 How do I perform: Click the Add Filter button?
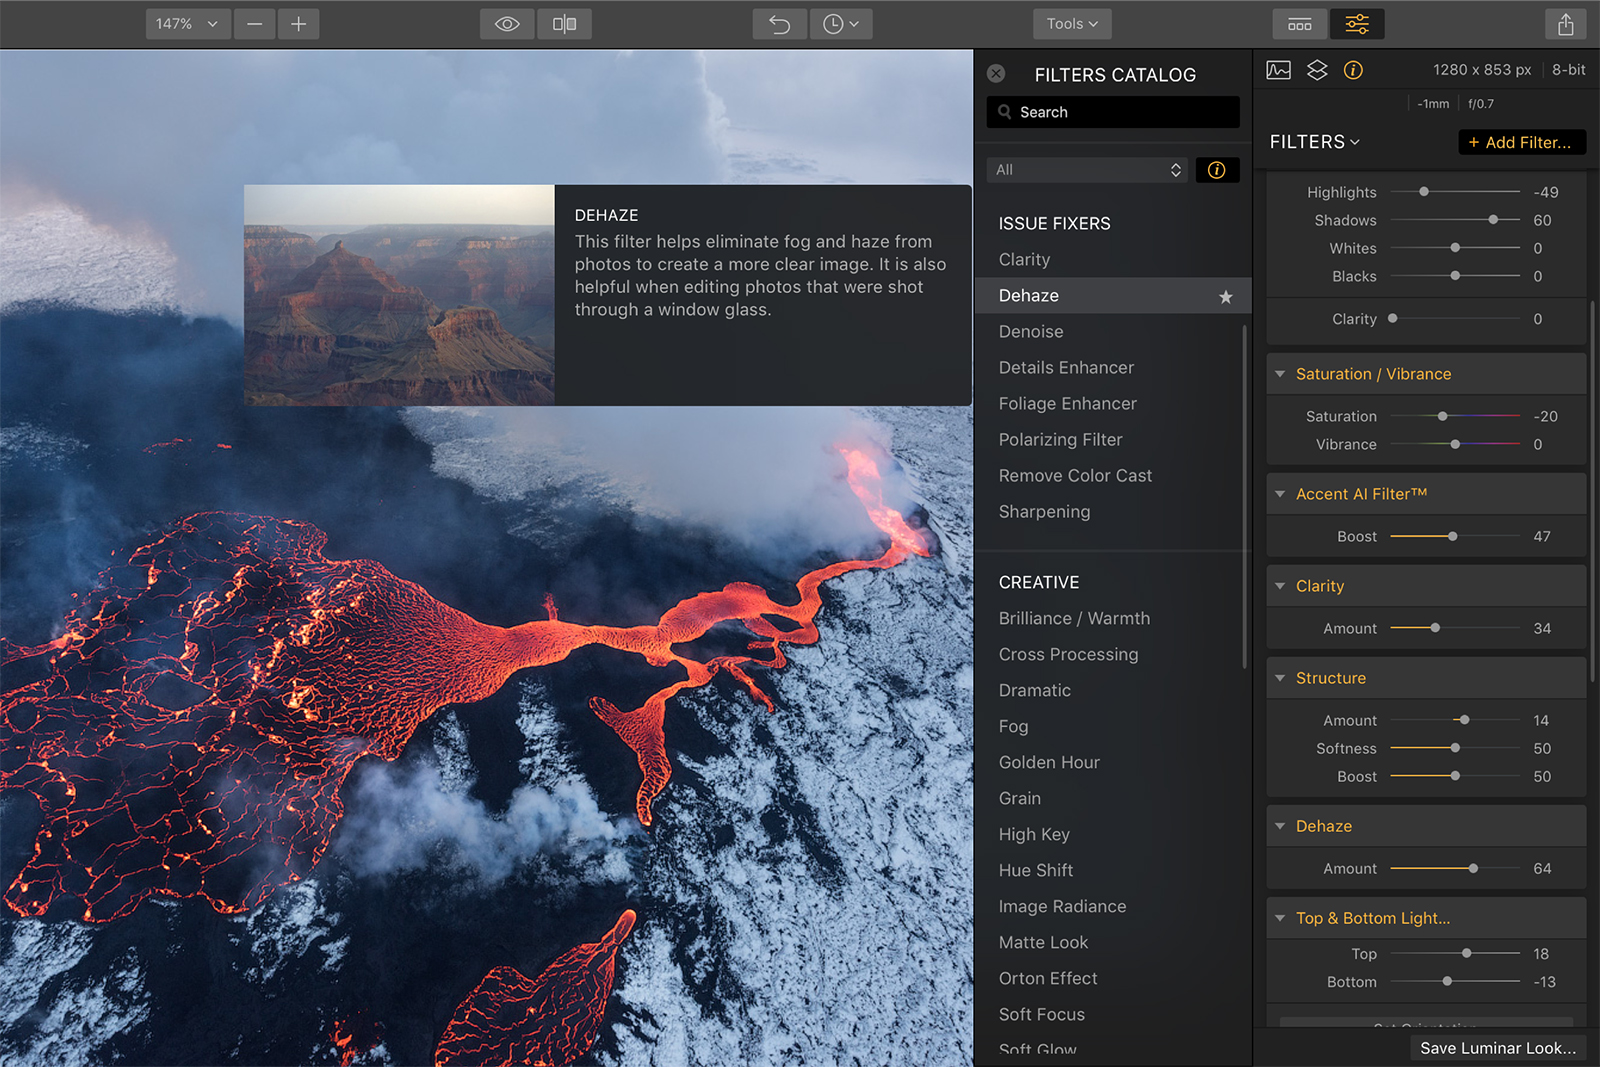pyautogui.click(x=1522, y=142)
